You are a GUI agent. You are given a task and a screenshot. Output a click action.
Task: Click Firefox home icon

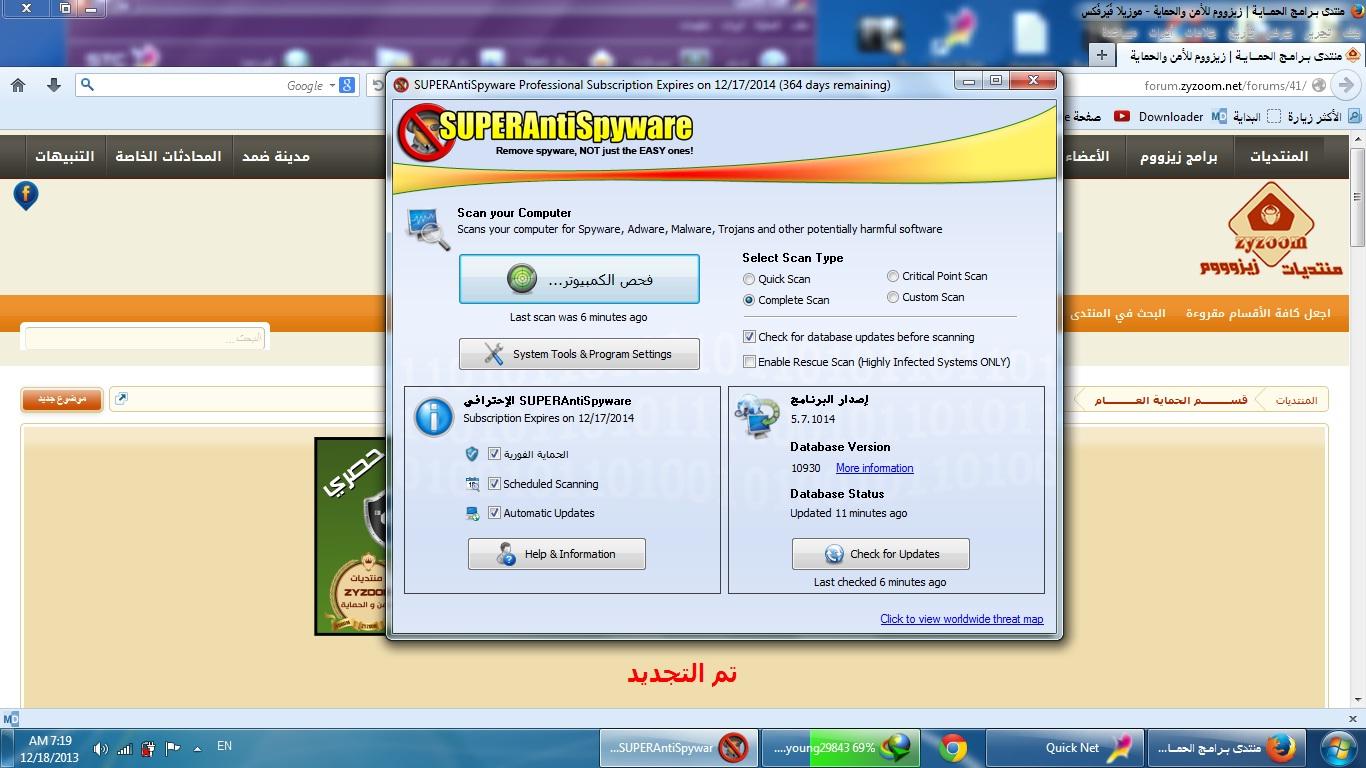(18, 85)
